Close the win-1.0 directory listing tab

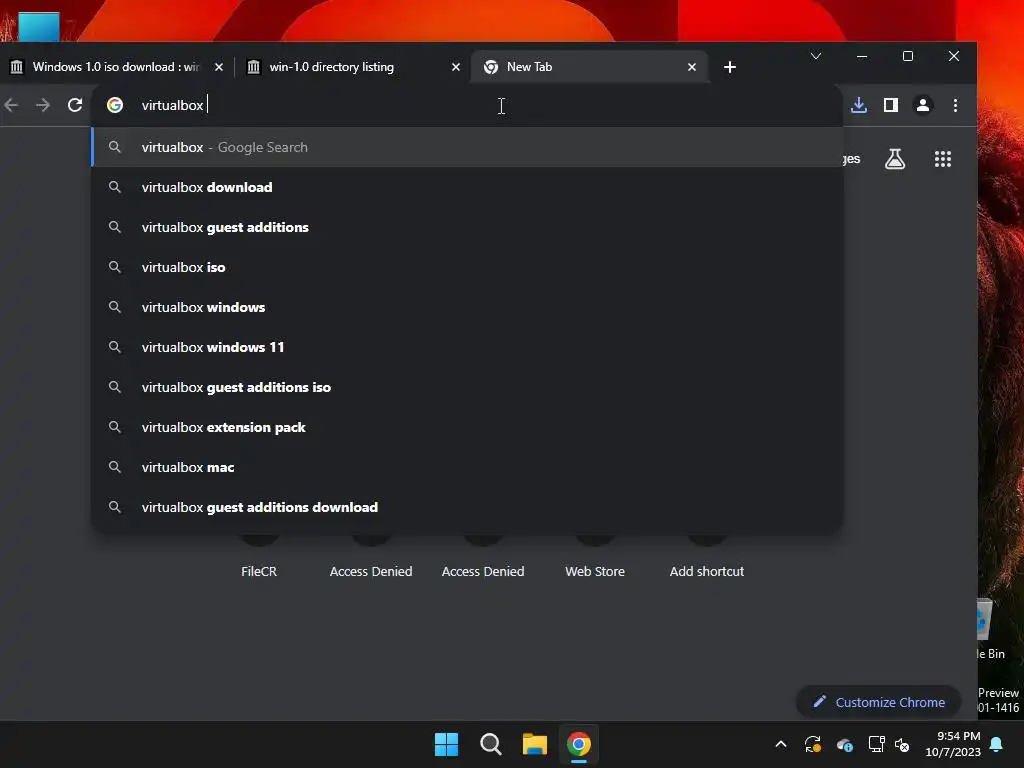(x=456, y=67)
